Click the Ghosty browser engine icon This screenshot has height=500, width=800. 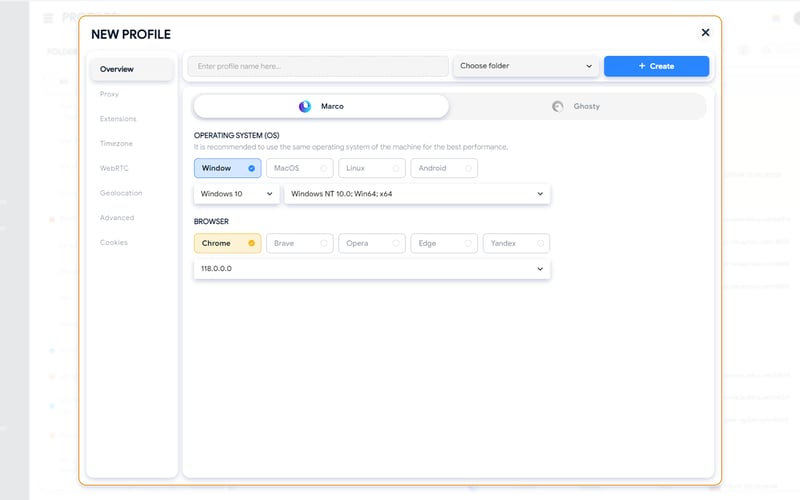(558, 106)
